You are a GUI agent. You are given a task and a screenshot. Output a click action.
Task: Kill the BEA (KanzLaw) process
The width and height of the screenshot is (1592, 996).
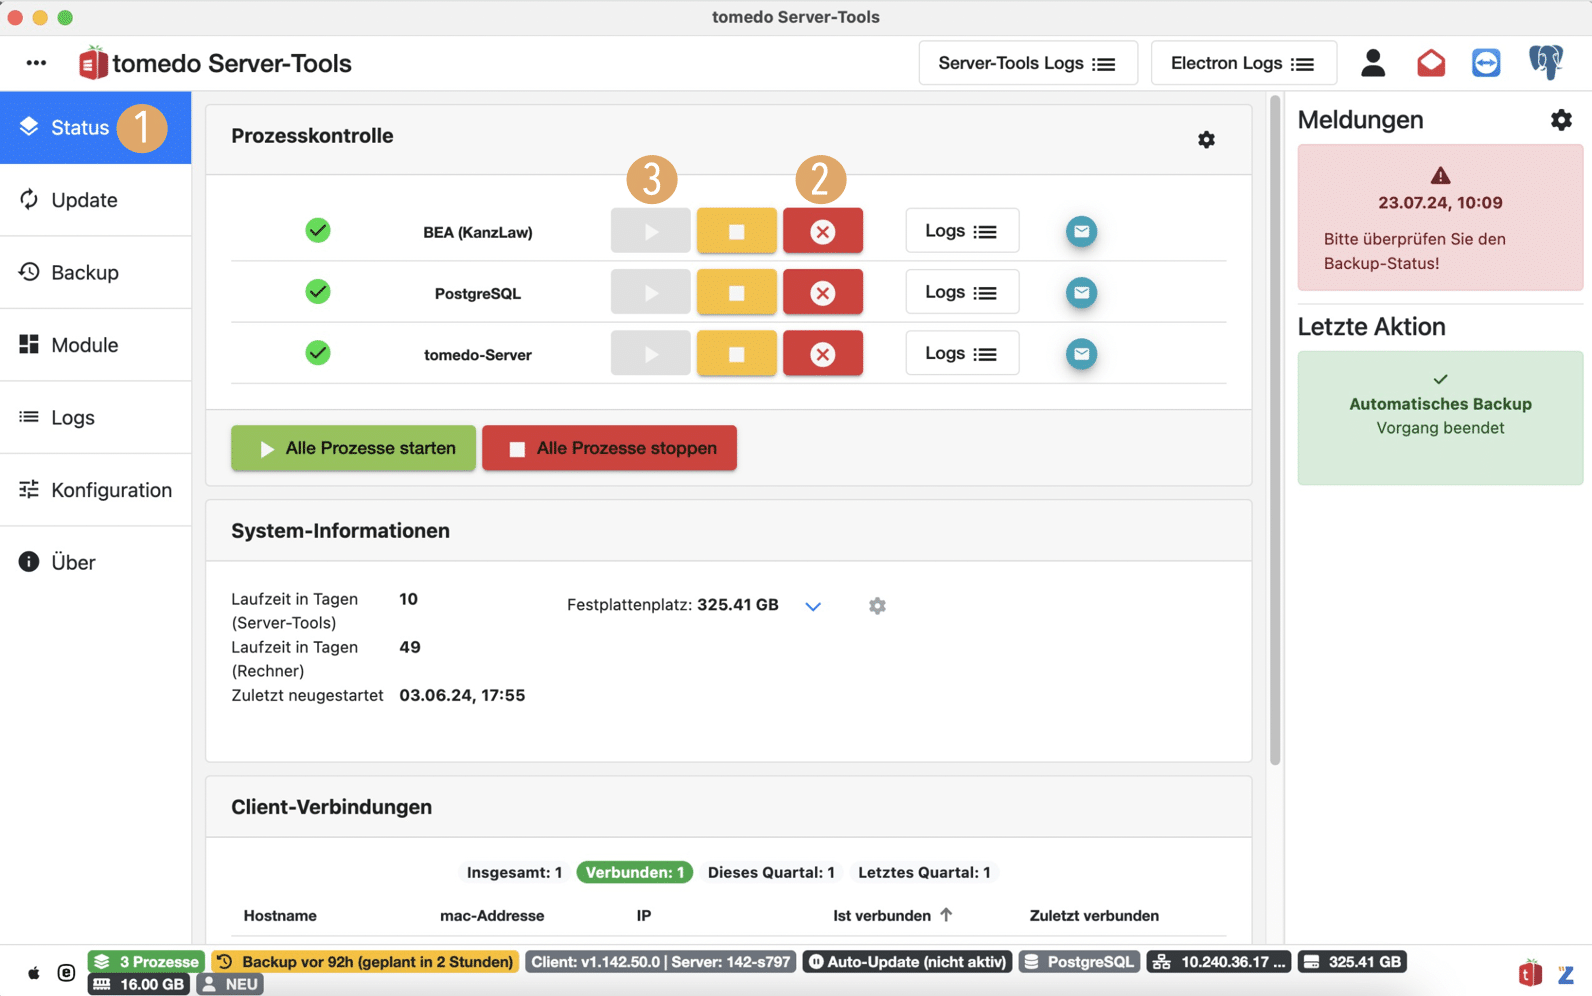(x=823, y=231)
